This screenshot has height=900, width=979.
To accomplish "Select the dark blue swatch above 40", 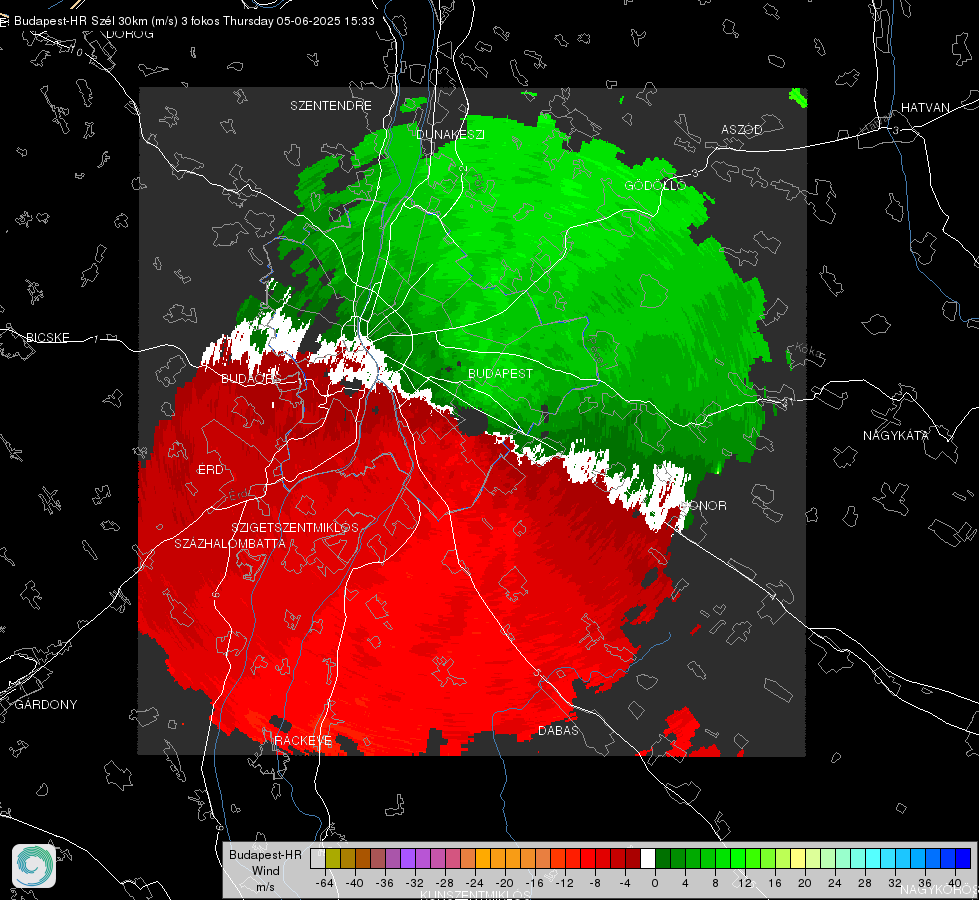I will [x=963, y=858].
